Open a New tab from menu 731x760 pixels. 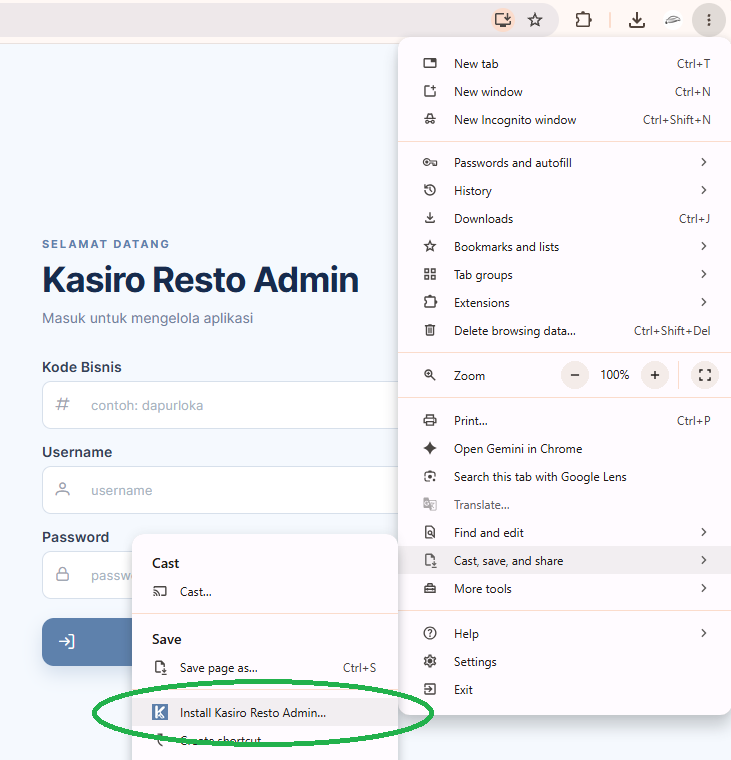point(565,64)
